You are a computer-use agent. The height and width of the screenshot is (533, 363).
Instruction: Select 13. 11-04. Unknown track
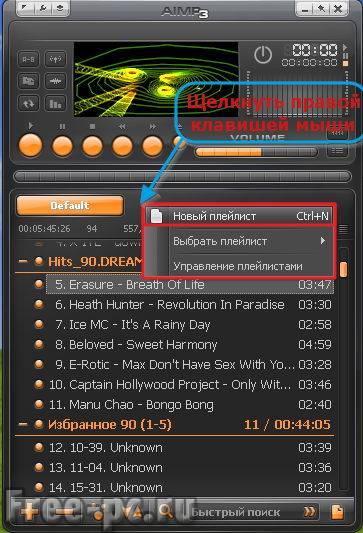(190, 467)
